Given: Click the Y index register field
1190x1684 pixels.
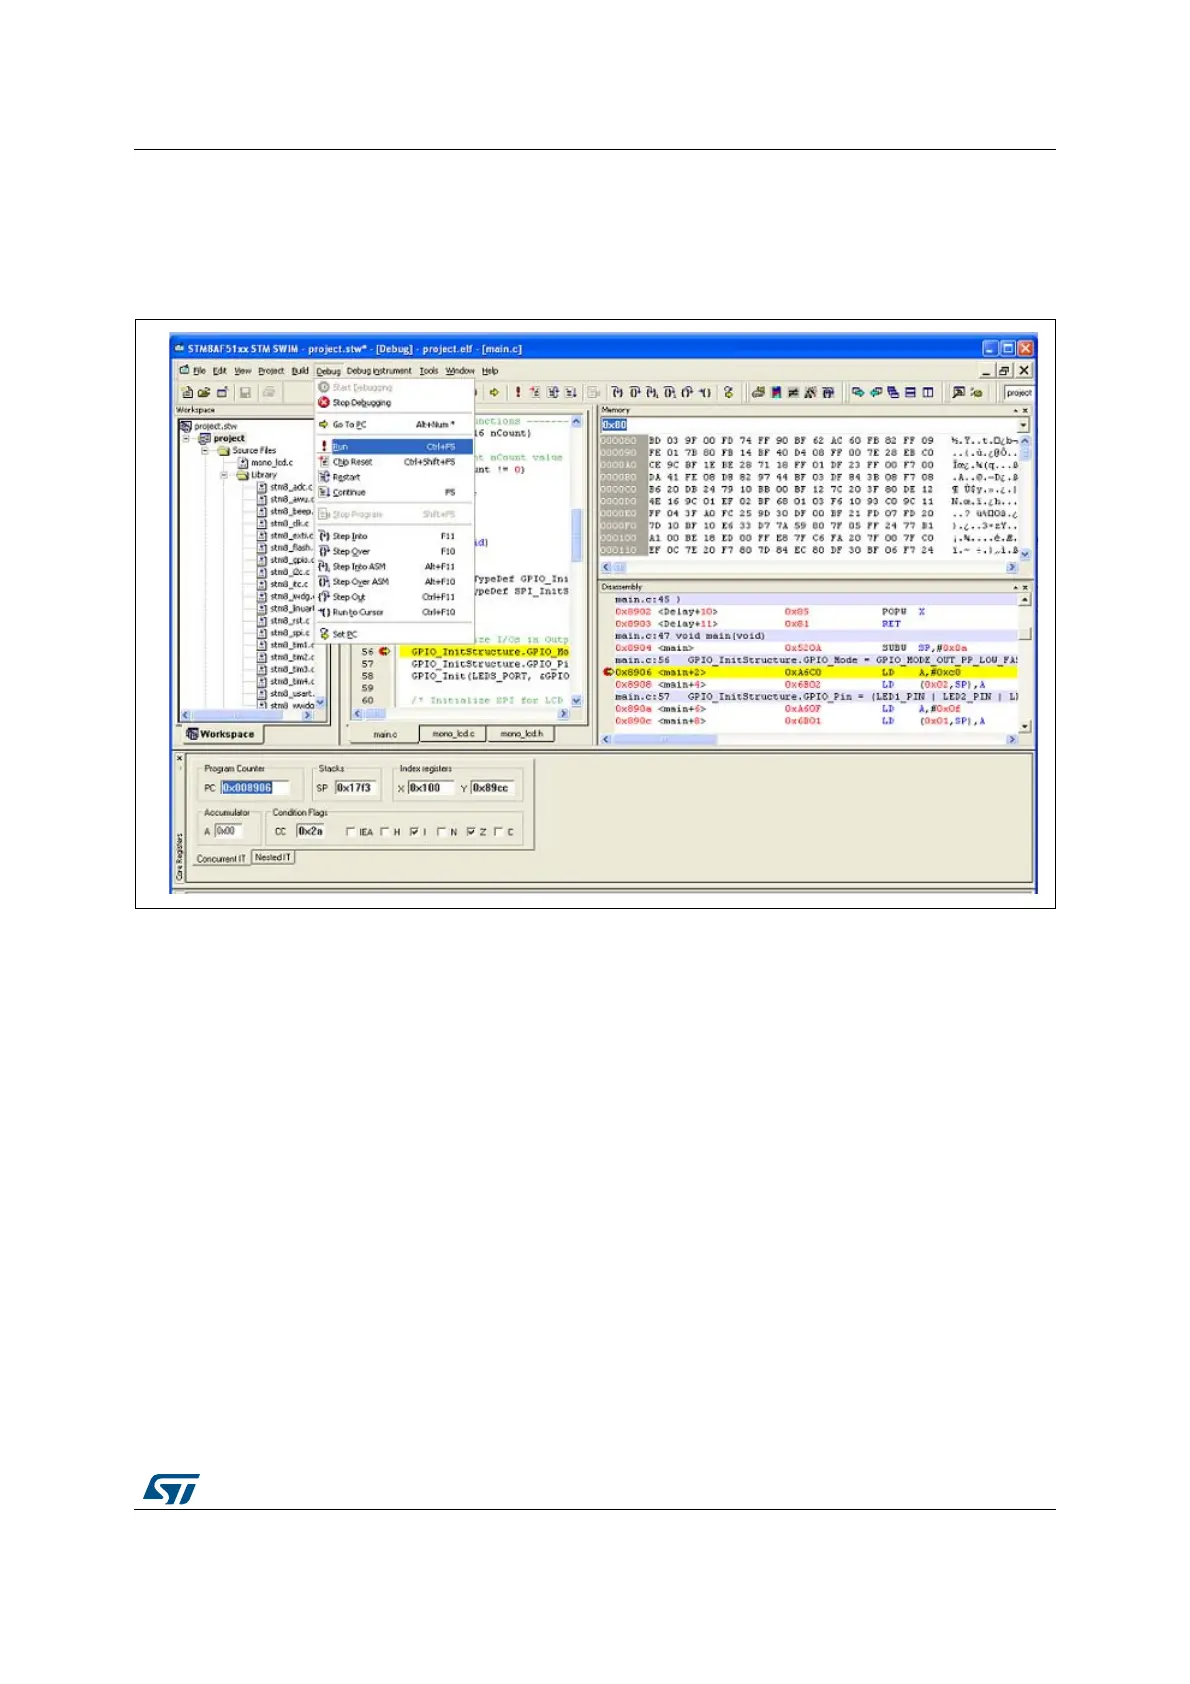Looking at the screenshot, I should coord(493,788).
